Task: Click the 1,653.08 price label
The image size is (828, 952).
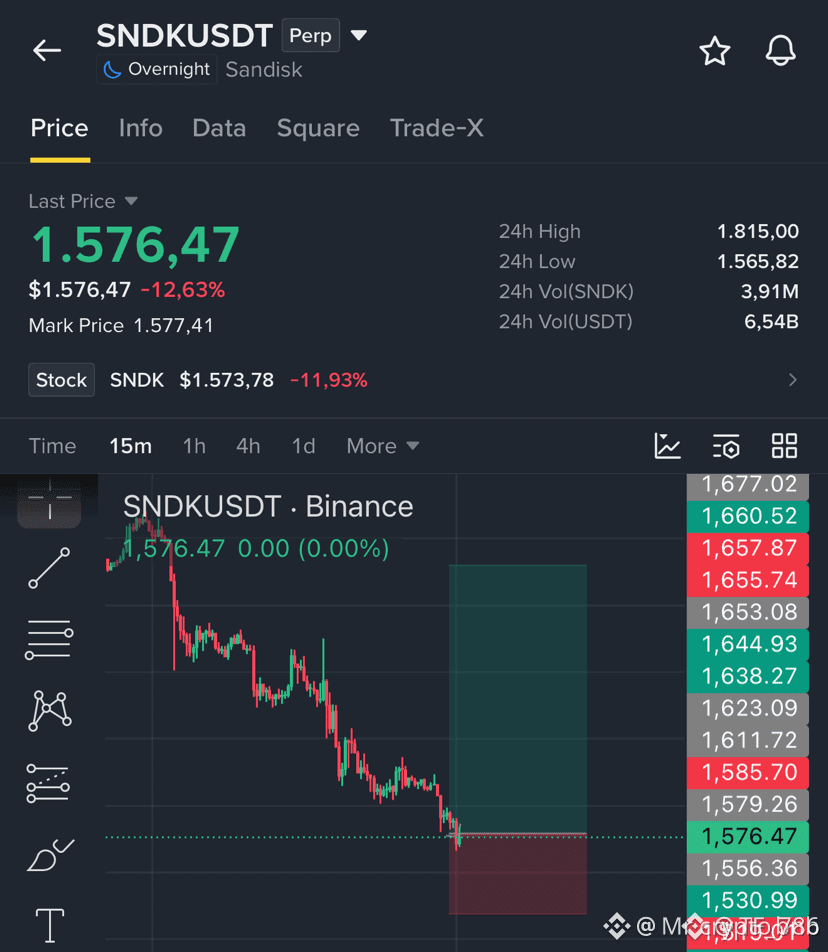Action: 748,612
